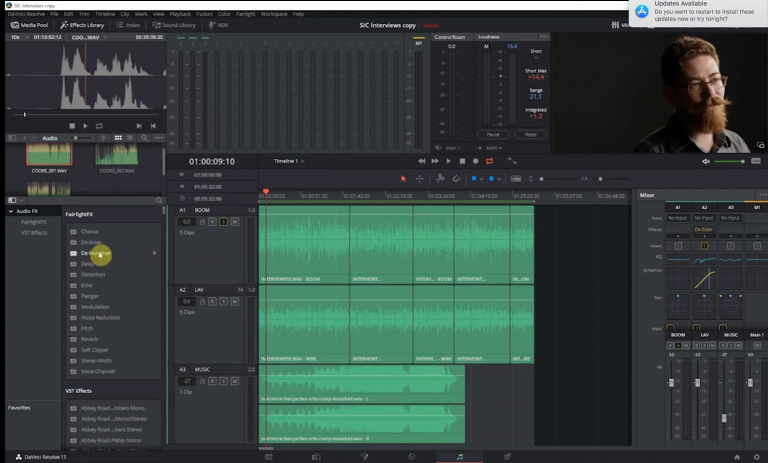
Task: Click the timeline fast forward button
Action: [435, 161]
